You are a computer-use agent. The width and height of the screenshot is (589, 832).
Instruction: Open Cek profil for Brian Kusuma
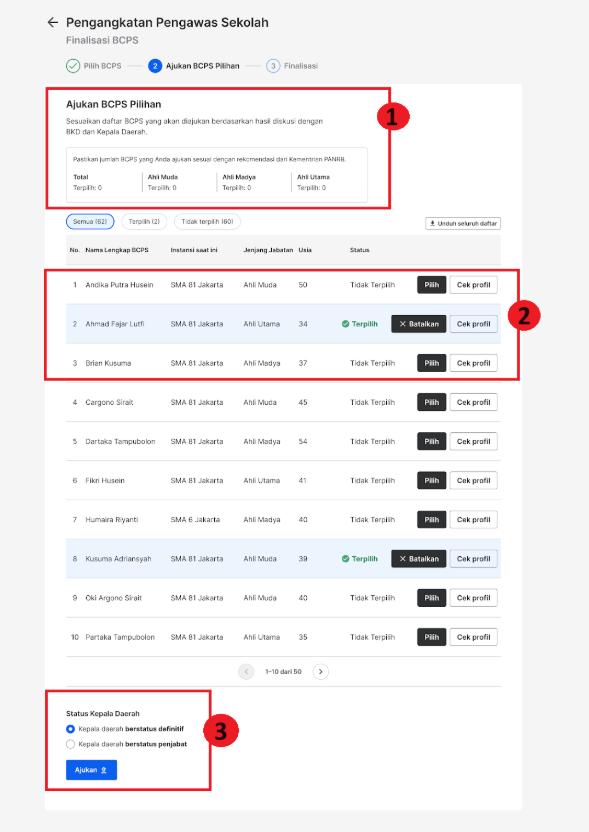pos(473,363)
